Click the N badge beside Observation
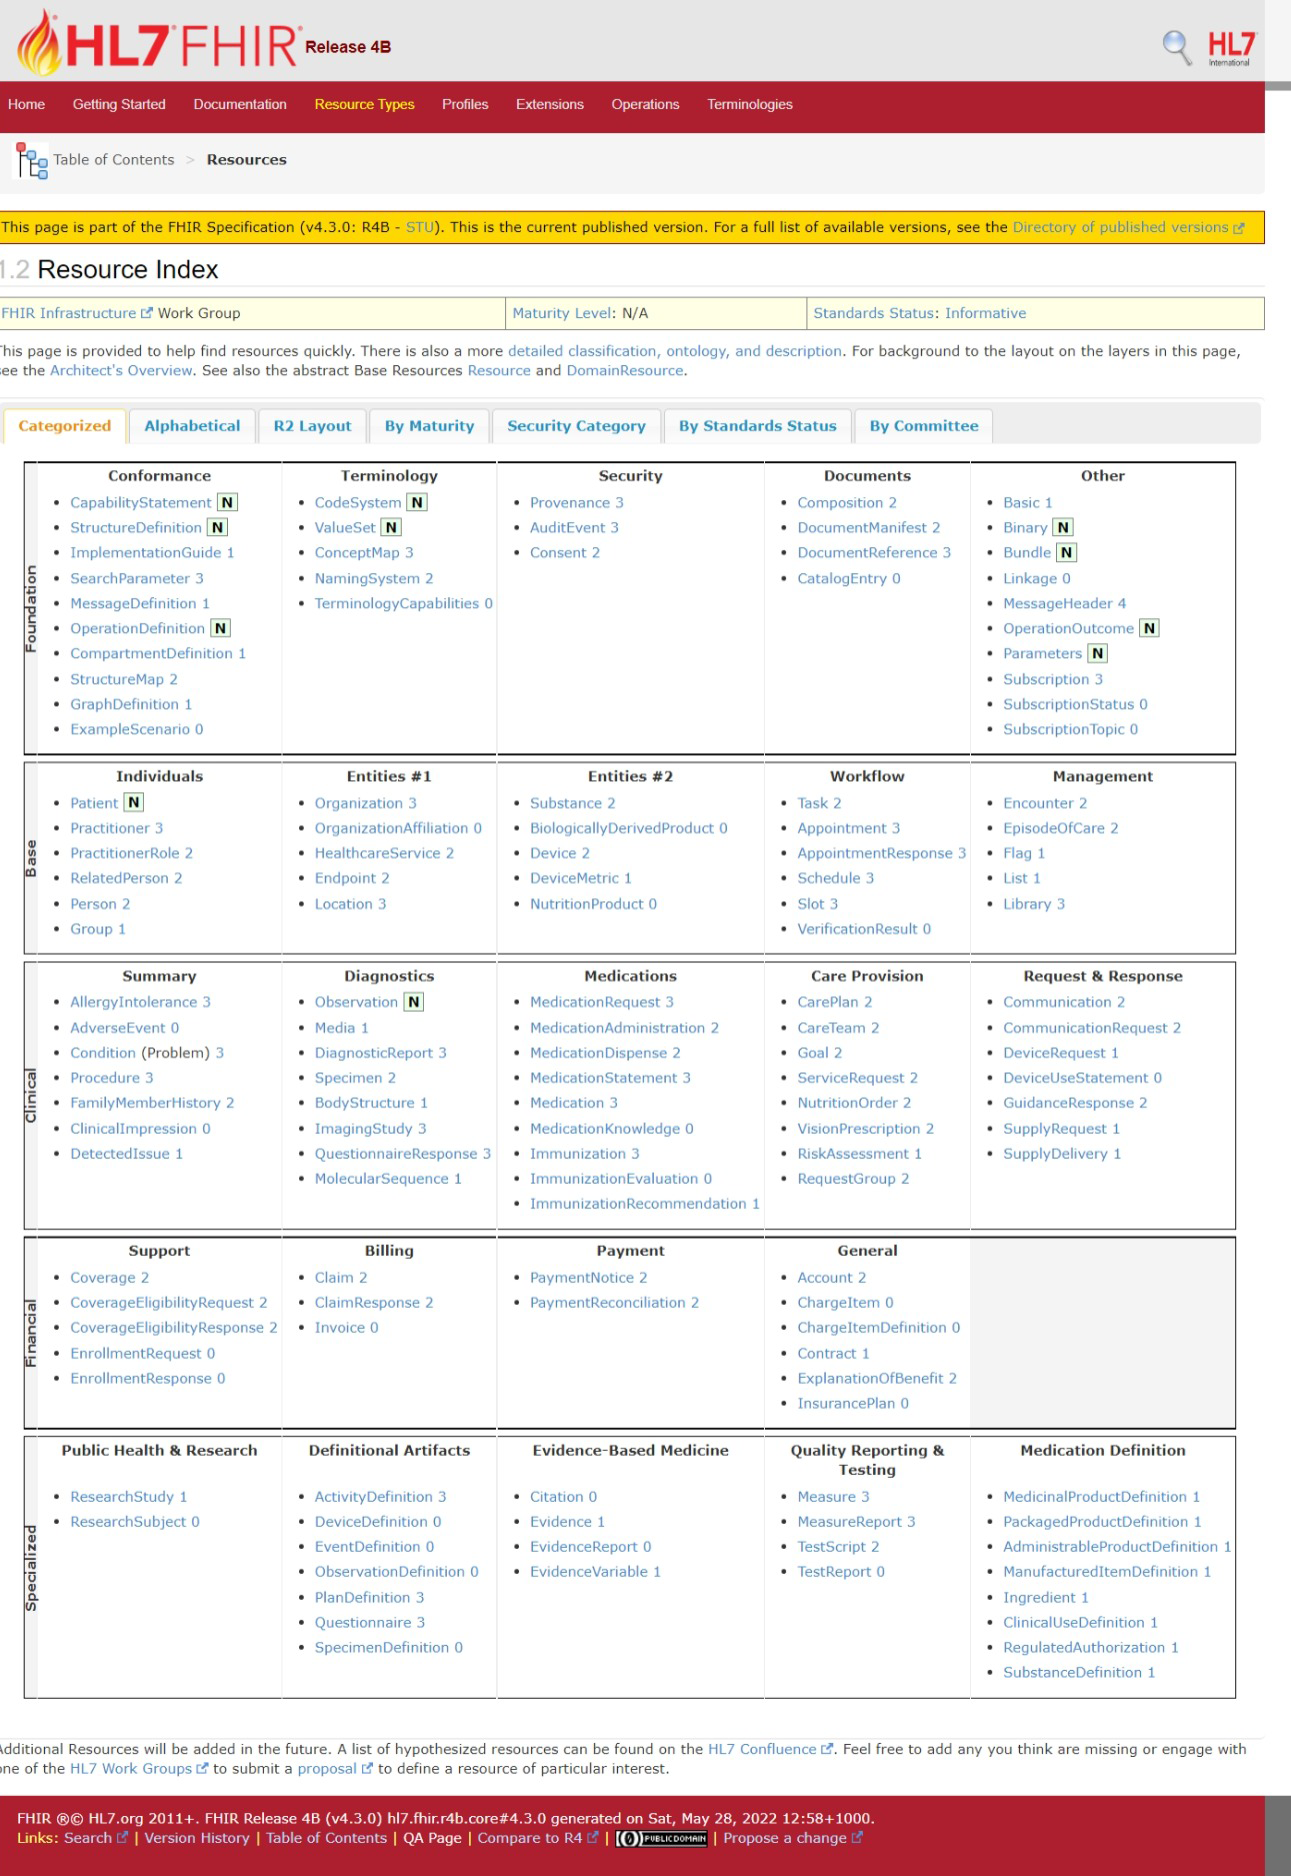1291x1876 pixels. tap(414, 1002)
